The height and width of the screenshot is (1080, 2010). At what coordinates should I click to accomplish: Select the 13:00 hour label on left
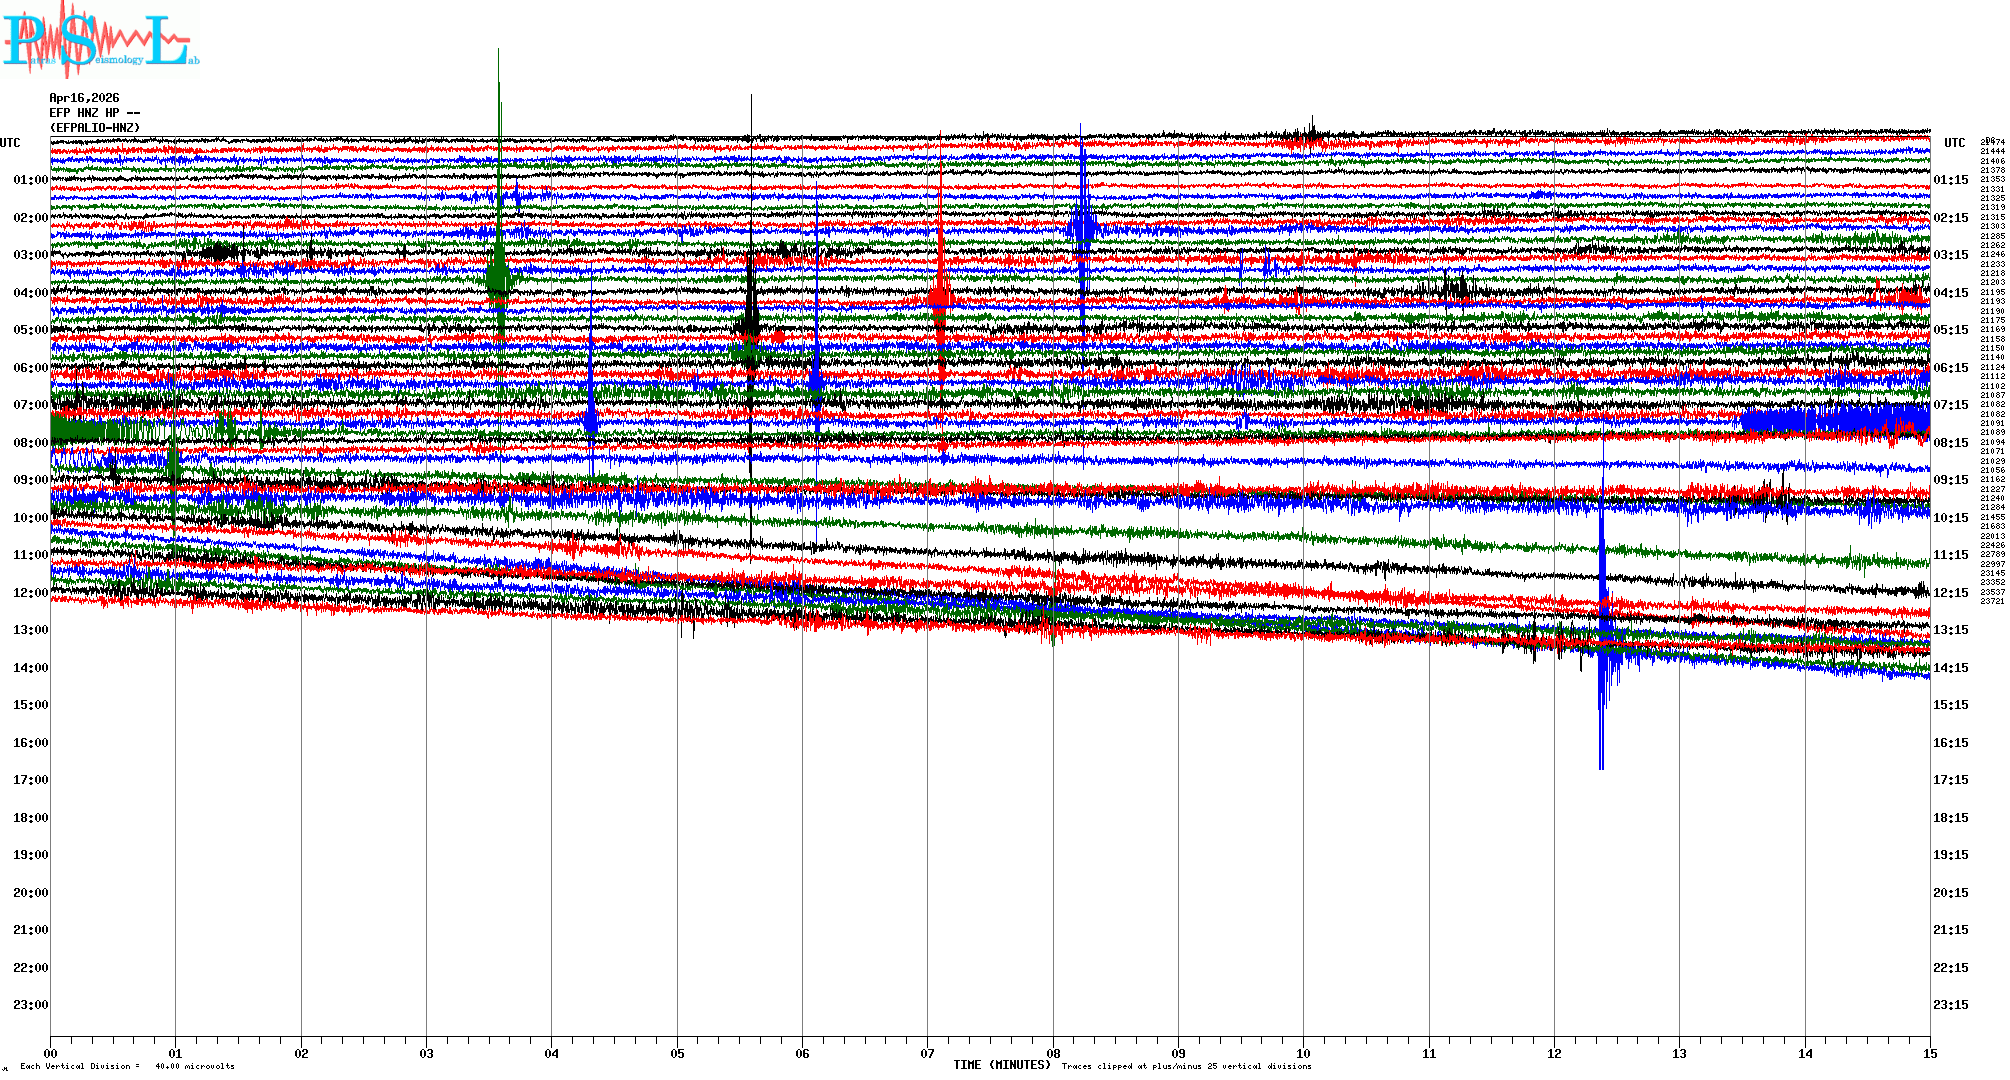(30, 630)
